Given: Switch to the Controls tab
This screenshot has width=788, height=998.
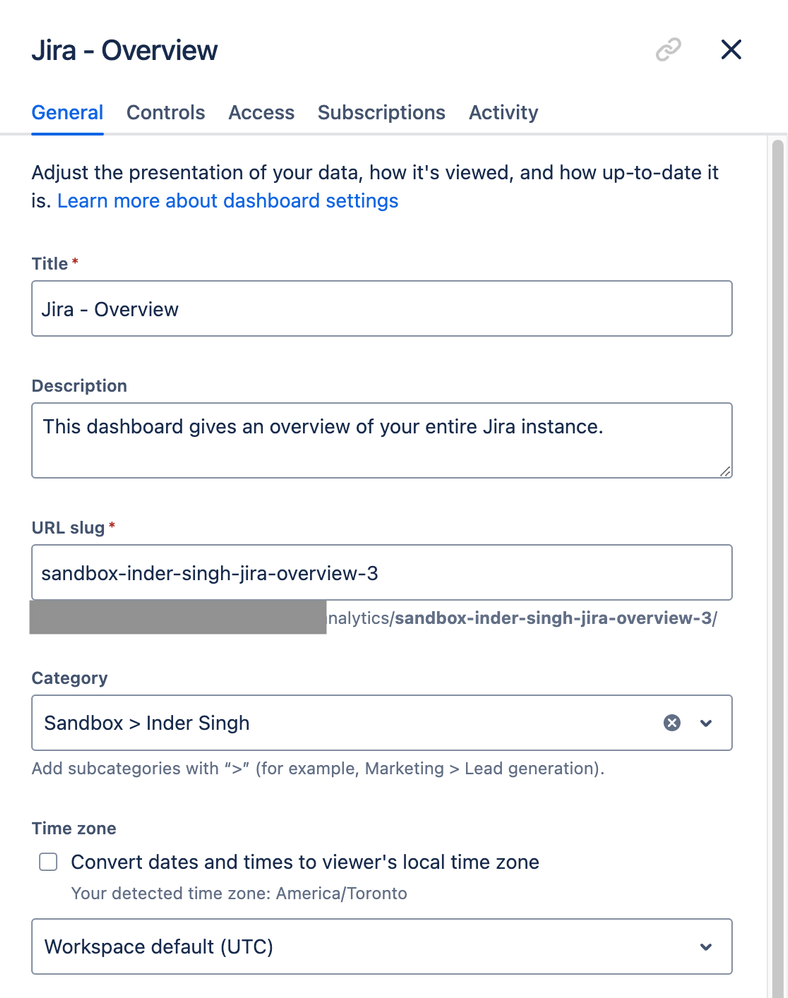Looking at the screenshot, I should 165,113.
